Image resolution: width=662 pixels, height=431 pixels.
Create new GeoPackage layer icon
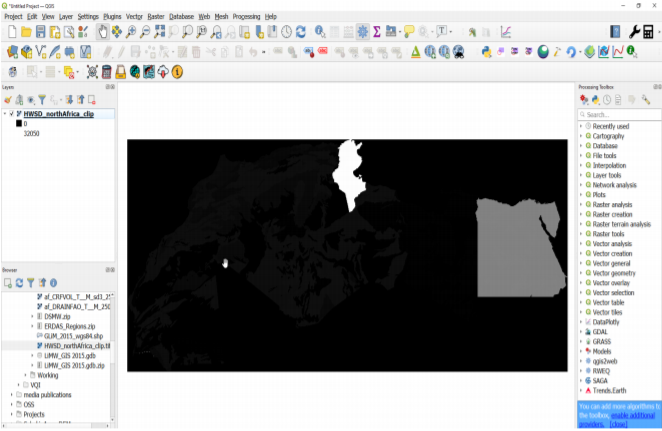[x=27, y=52]
